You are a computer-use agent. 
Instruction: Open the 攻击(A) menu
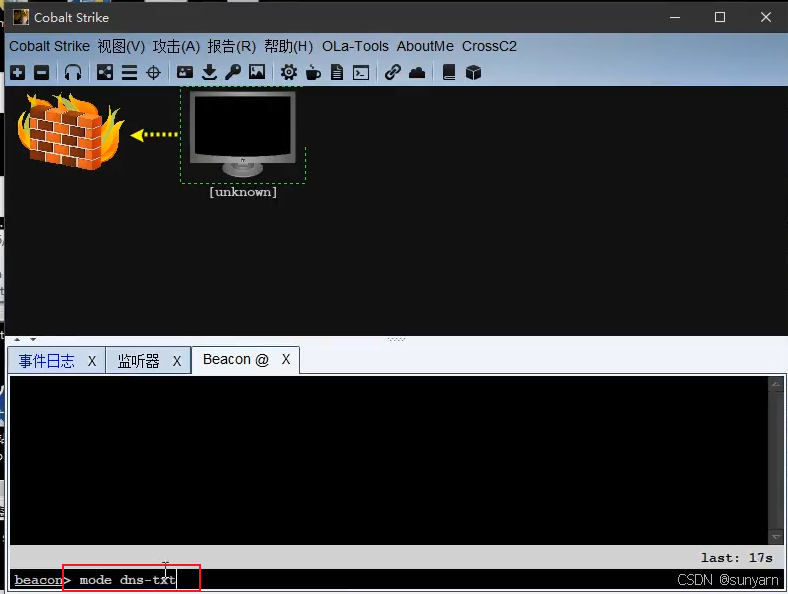(176, 46)
